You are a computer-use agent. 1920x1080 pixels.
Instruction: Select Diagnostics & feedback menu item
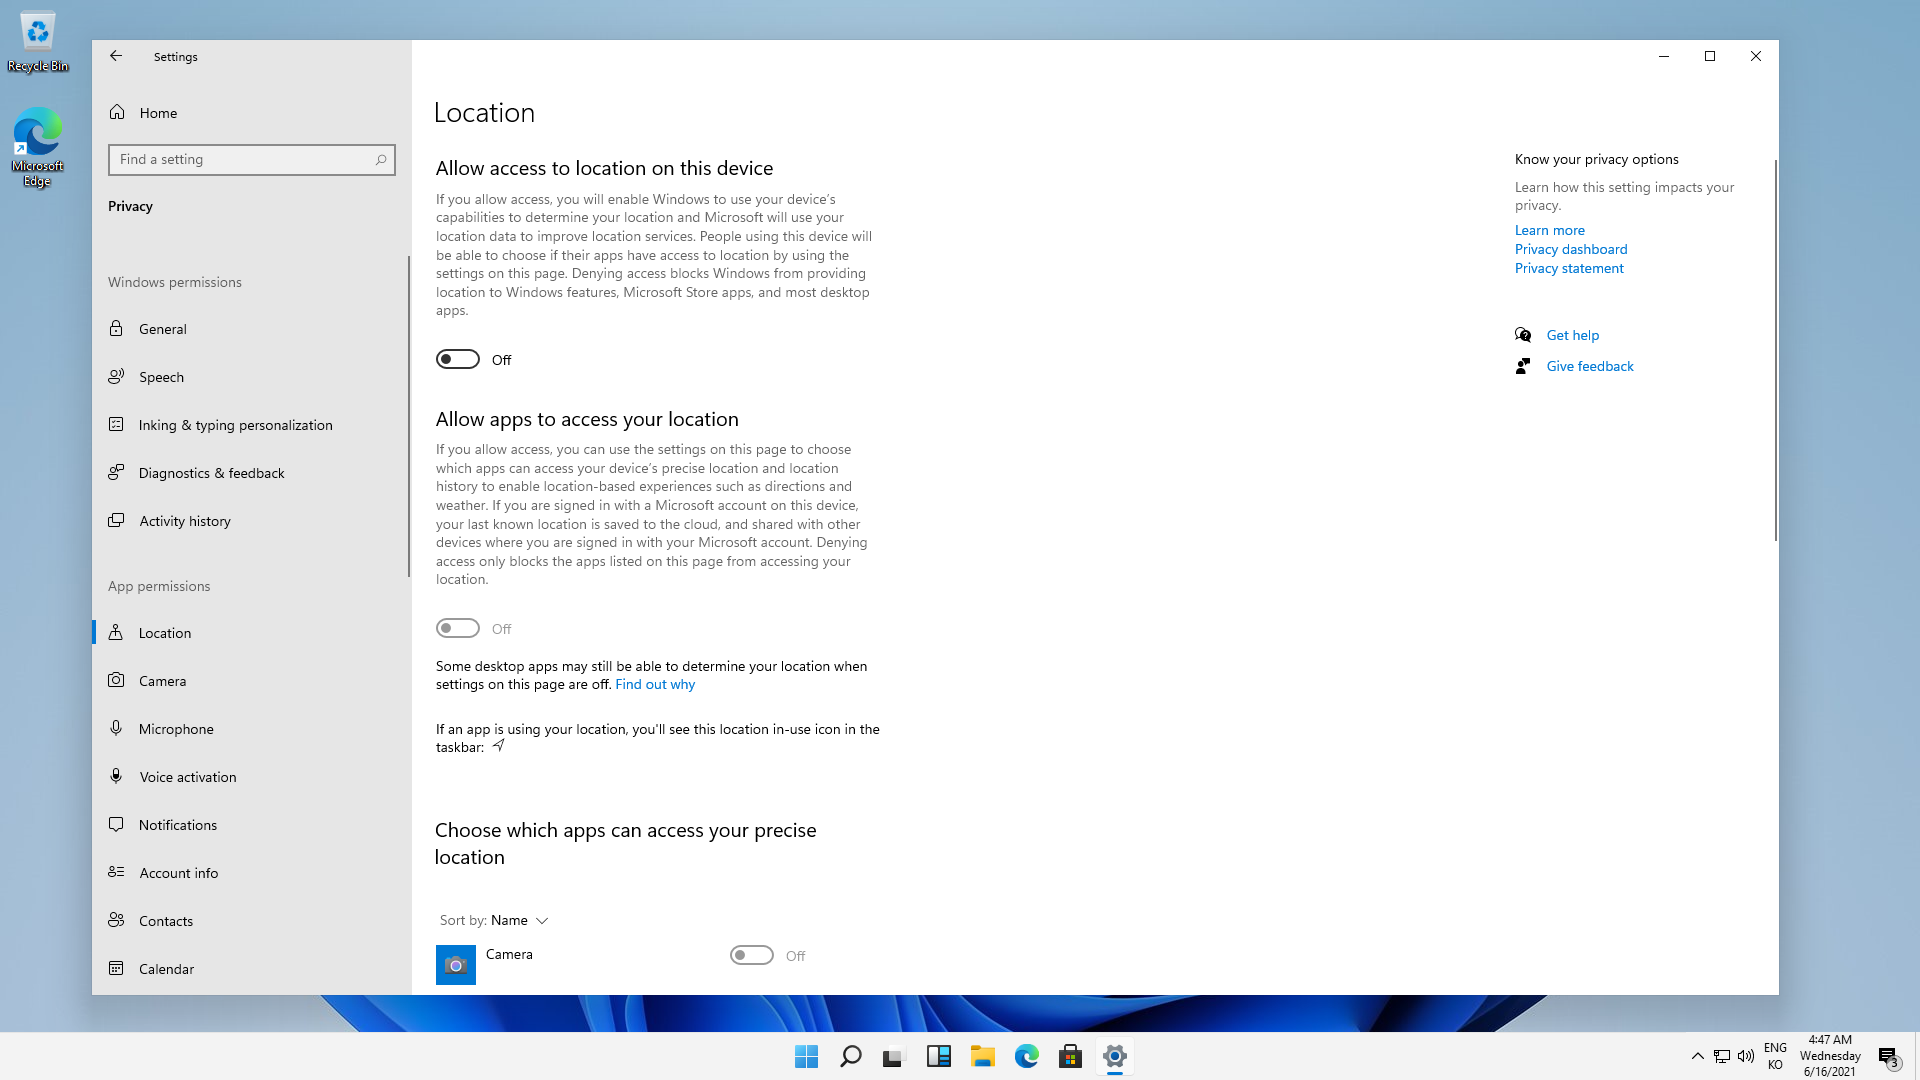[x=211, y=473]
